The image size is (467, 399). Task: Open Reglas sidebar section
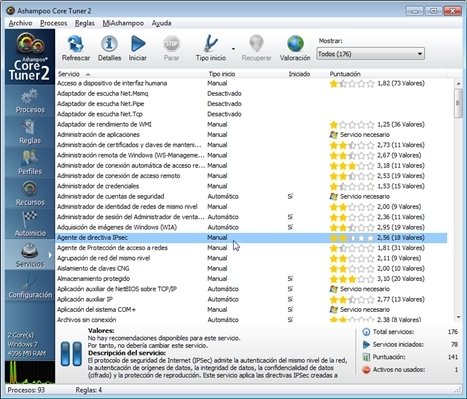pos(30,132)
